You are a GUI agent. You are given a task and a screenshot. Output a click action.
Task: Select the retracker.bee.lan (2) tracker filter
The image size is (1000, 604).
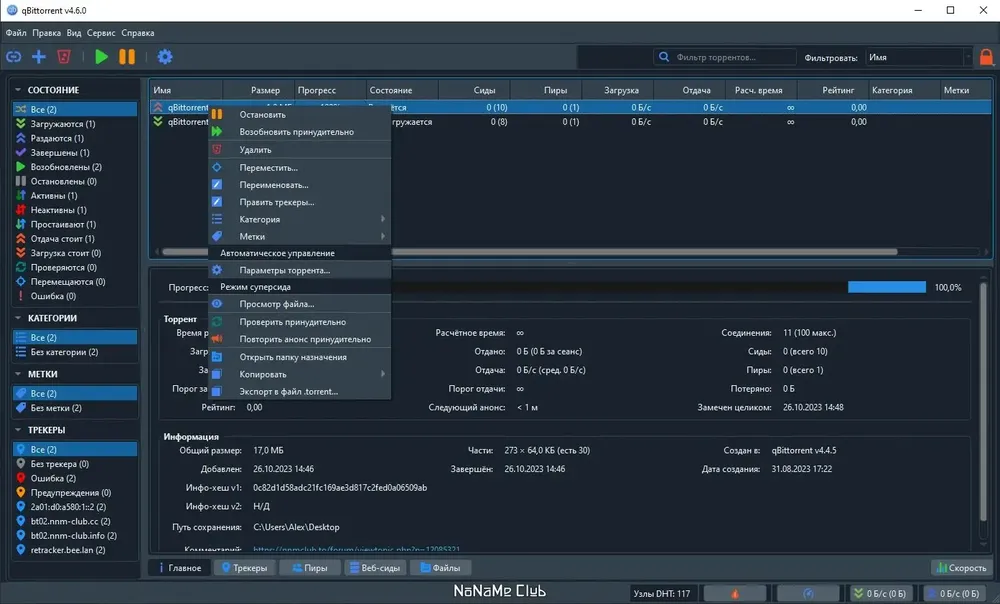[x=75, y=550]
